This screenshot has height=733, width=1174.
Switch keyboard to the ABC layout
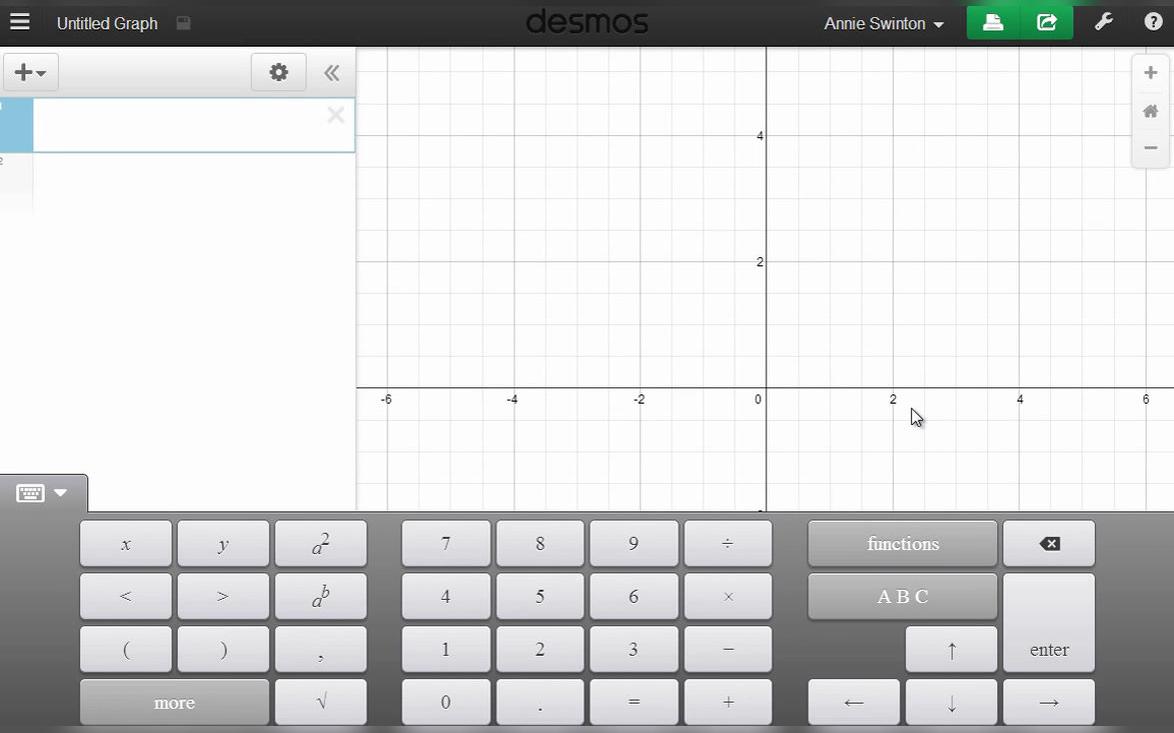click(x=901, y=596)
